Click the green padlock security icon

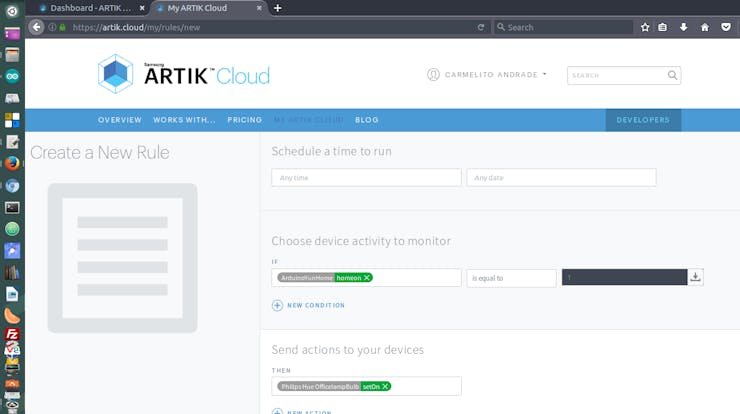coord(62,27)
